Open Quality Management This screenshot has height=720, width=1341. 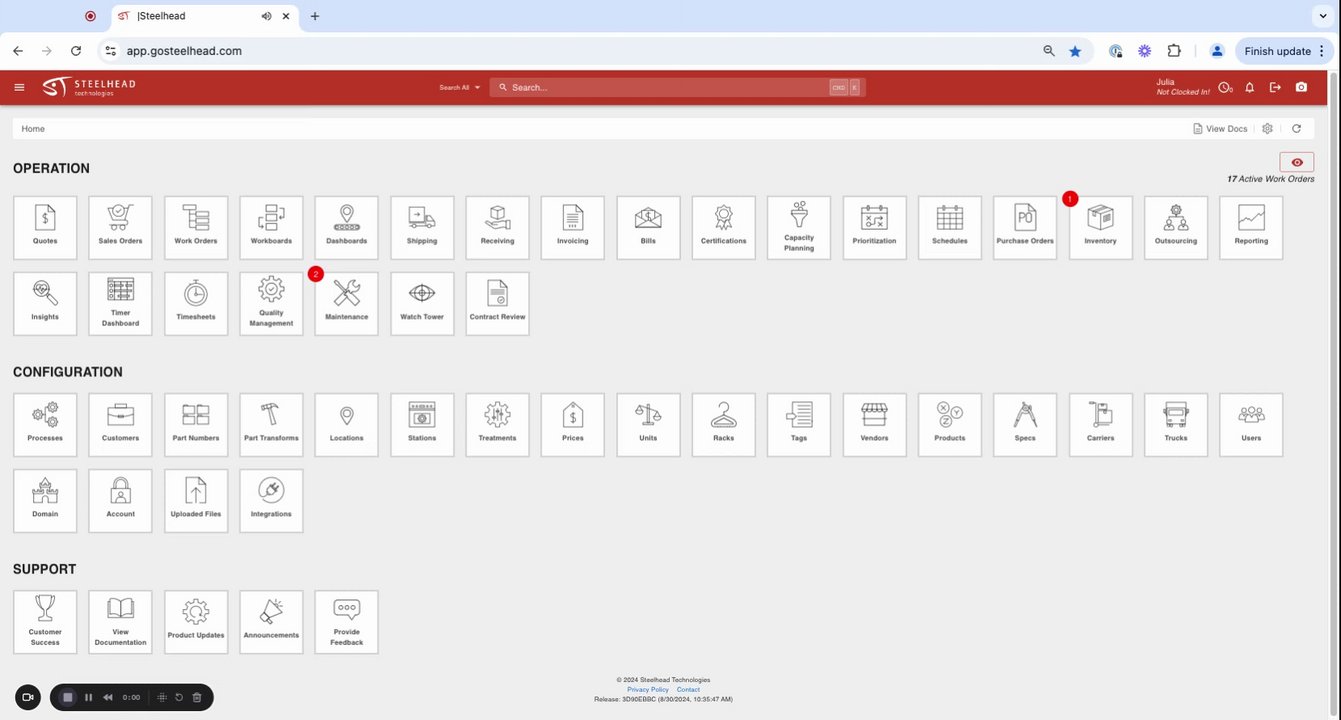[271, 304]
